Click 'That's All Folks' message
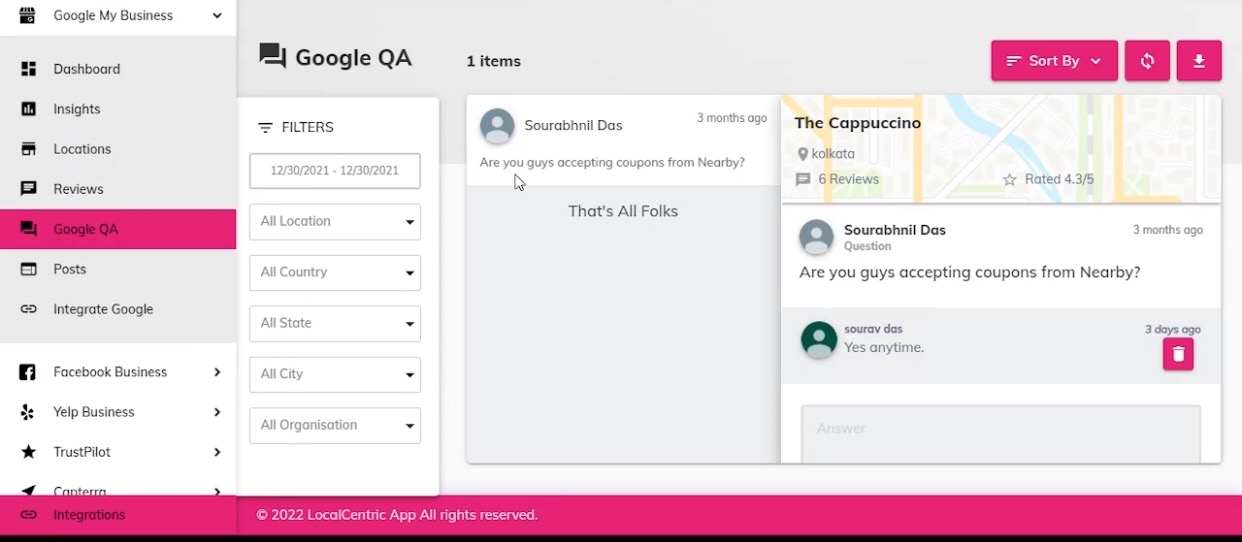The width and height of the screenshot is (1242, 542). [623, 211]
